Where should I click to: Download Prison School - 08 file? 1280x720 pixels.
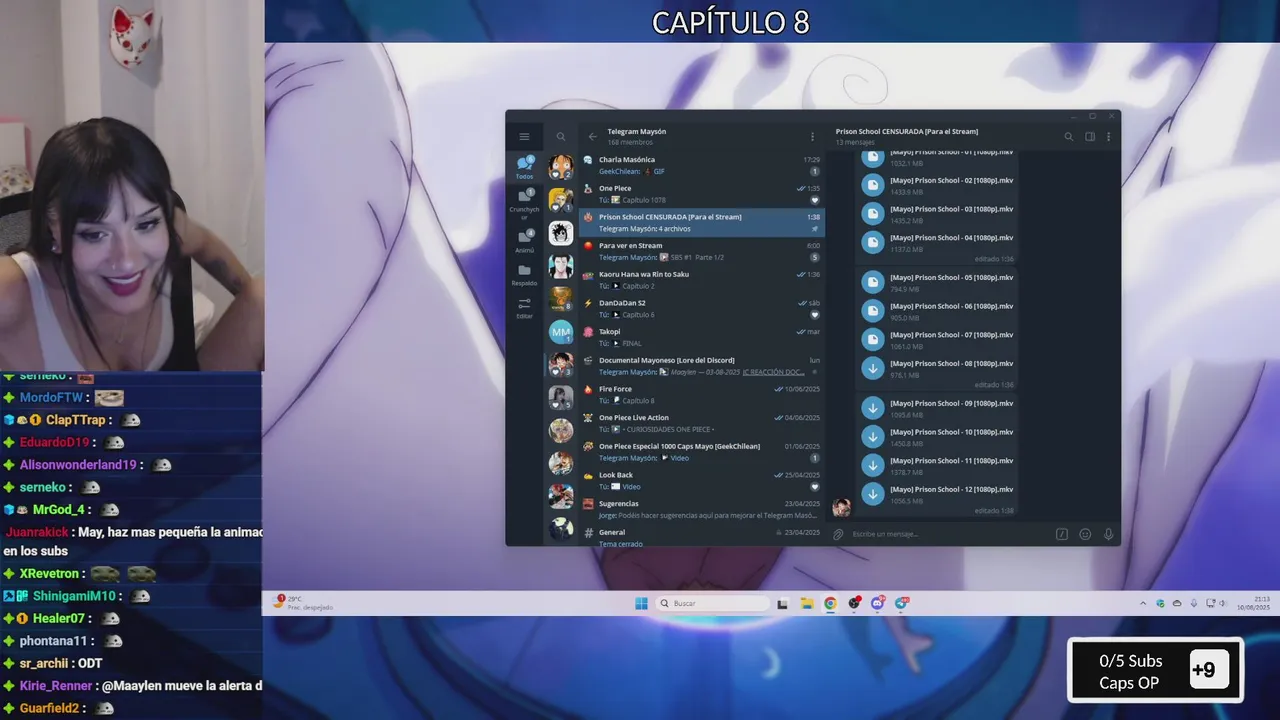(x=873, y=368)
